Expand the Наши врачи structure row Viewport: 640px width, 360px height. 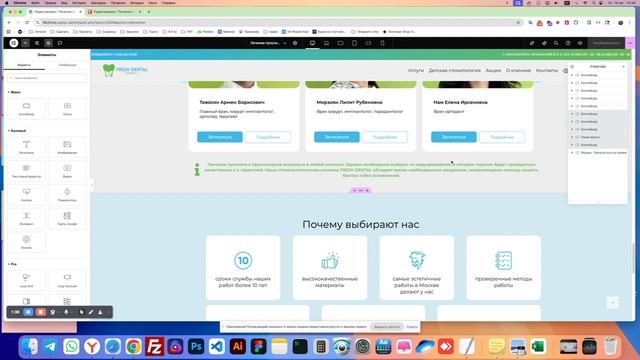coord(572,137)
